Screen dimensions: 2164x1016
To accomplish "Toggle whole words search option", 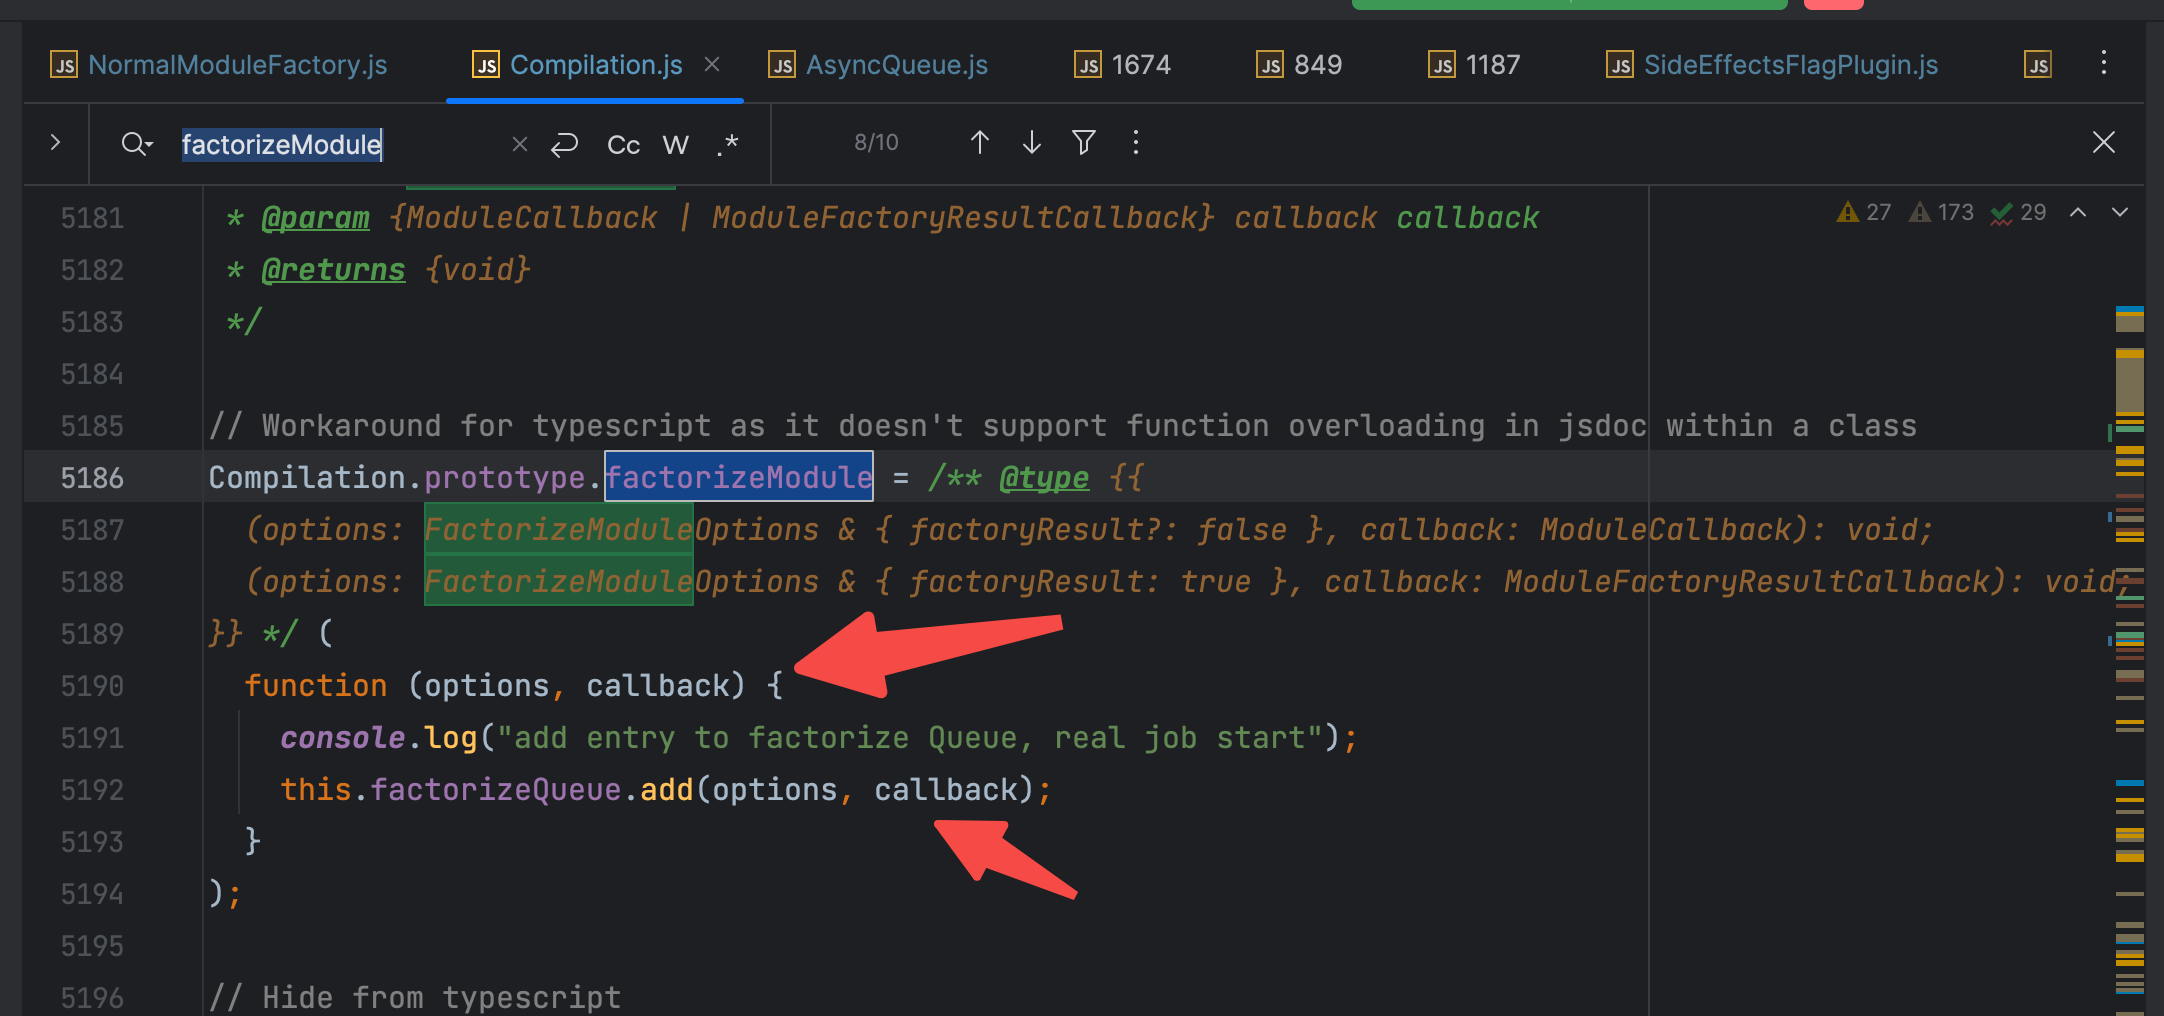I will point(675,145).
